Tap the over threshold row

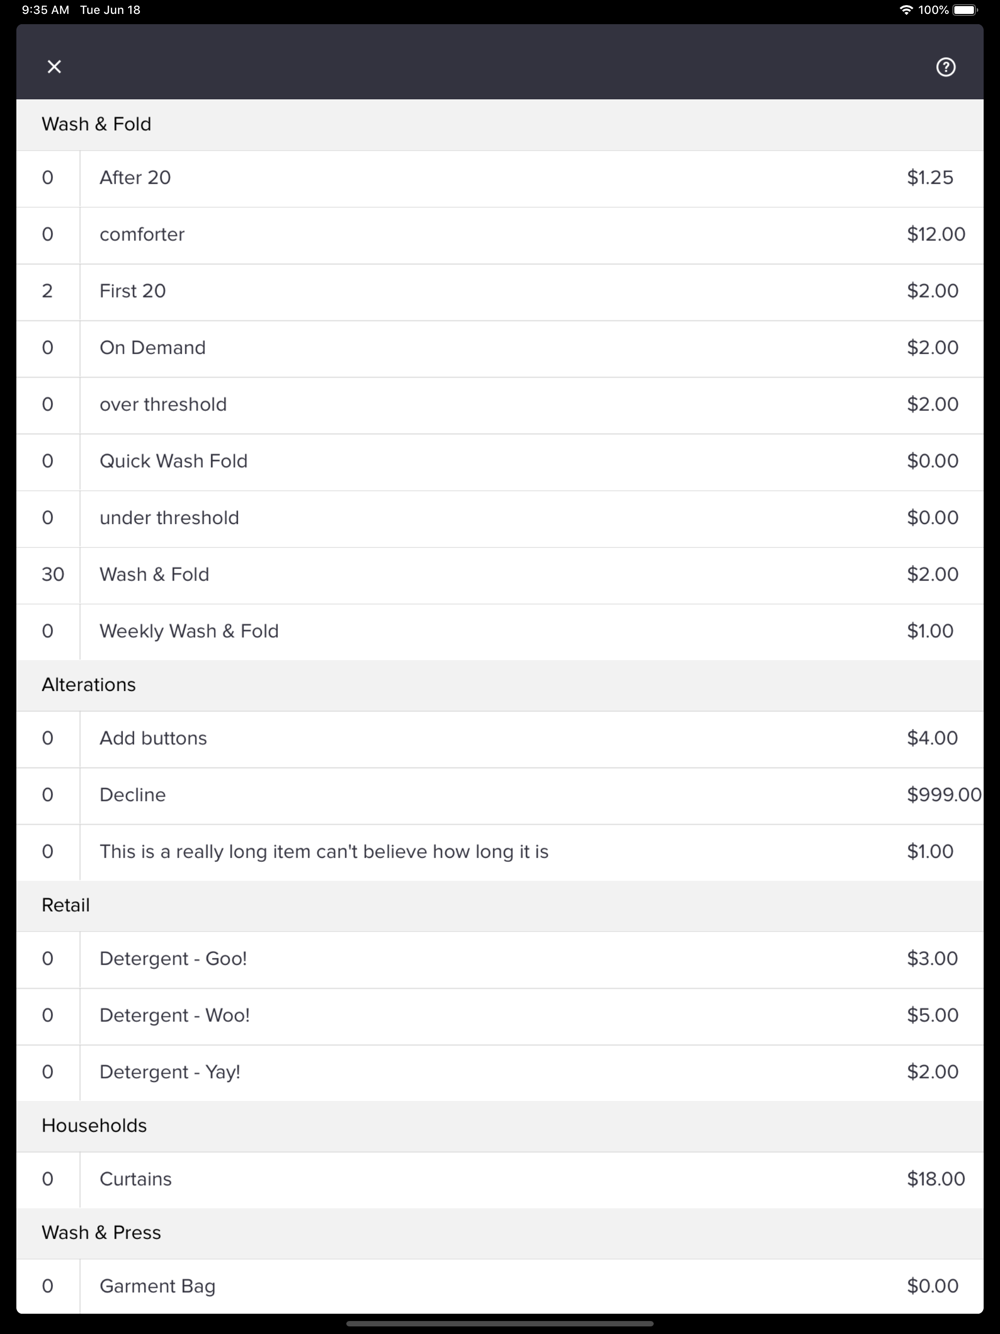[x=500, y=405]
